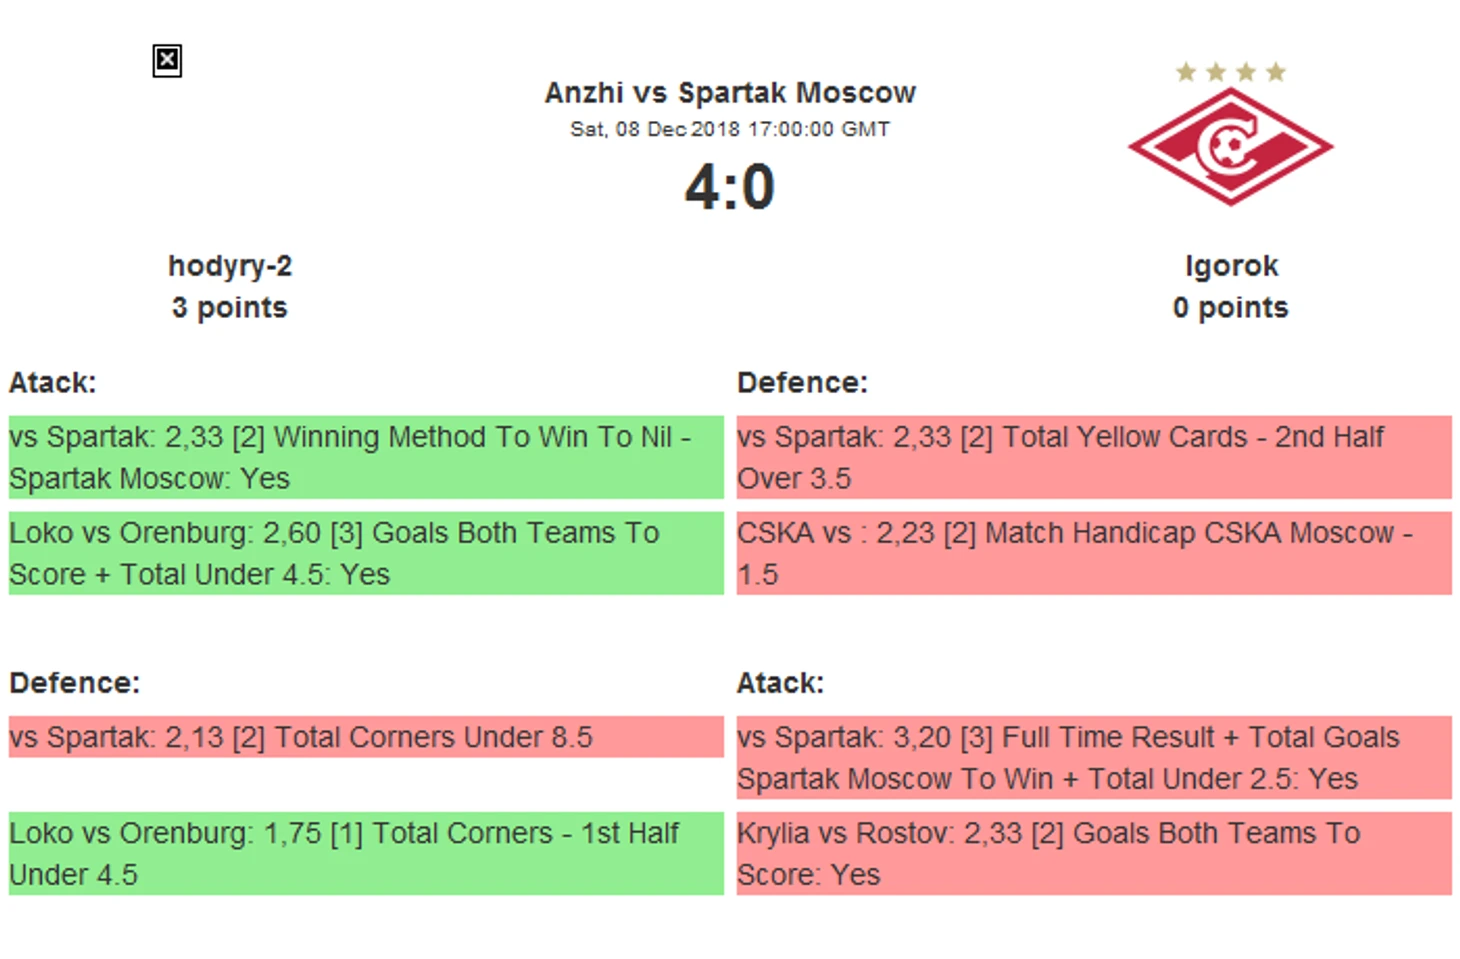Click the Defence: heading under Igorok
The height and width of the screenshot is (959, 1460).
pyautogui.click(x=802, y=383)
